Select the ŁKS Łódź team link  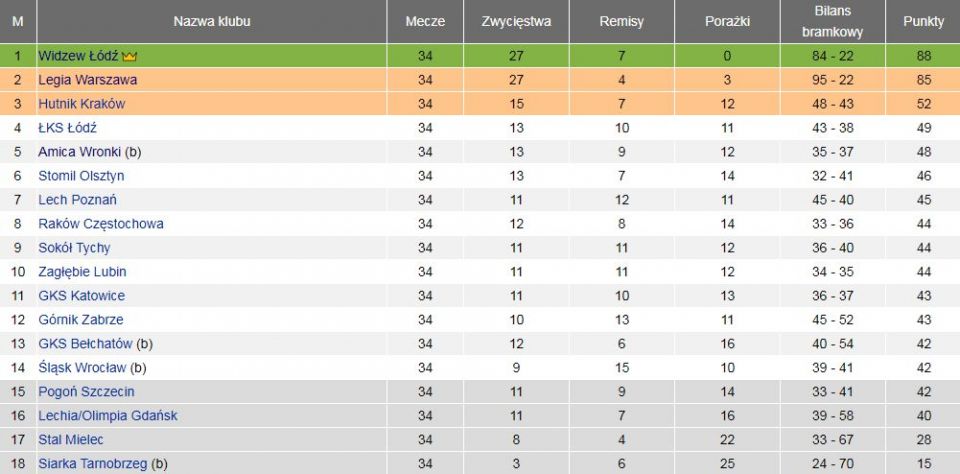67,128
